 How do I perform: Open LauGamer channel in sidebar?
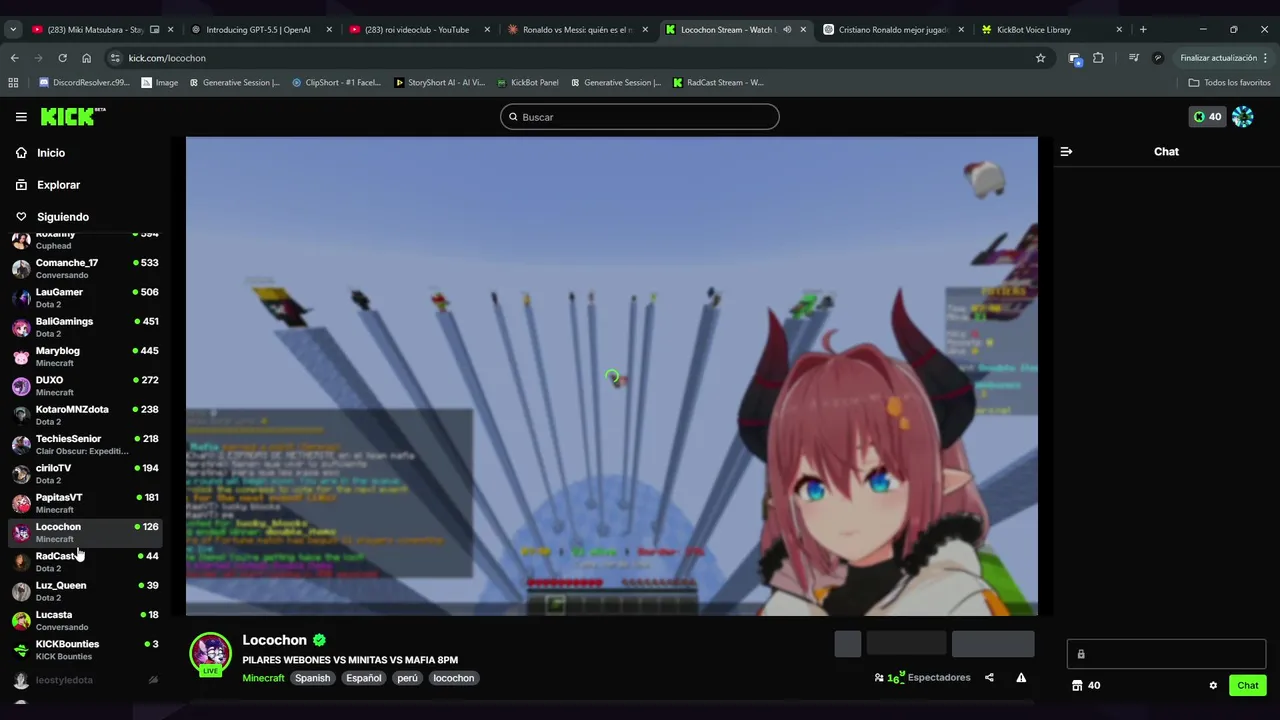[85, 298]
